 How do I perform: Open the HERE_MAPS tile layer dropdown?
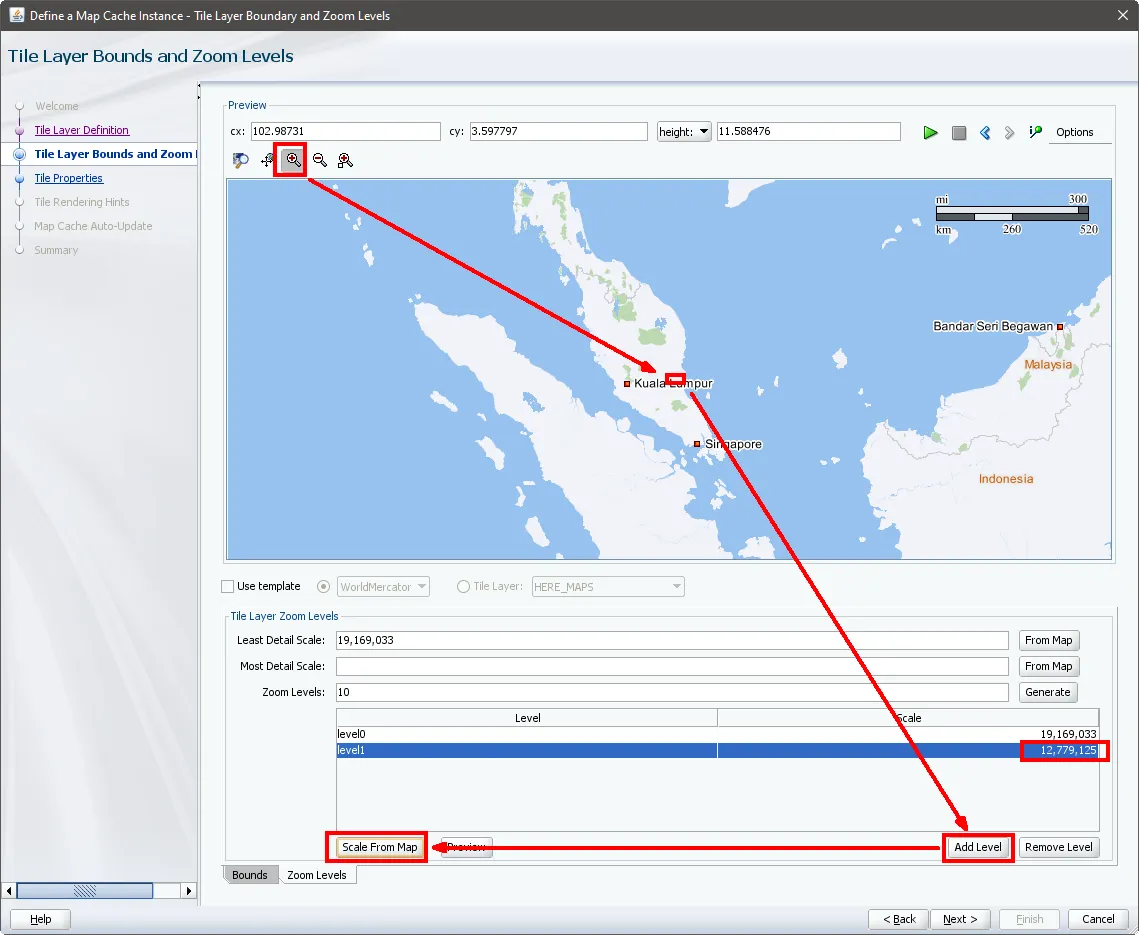pos(676,587)
